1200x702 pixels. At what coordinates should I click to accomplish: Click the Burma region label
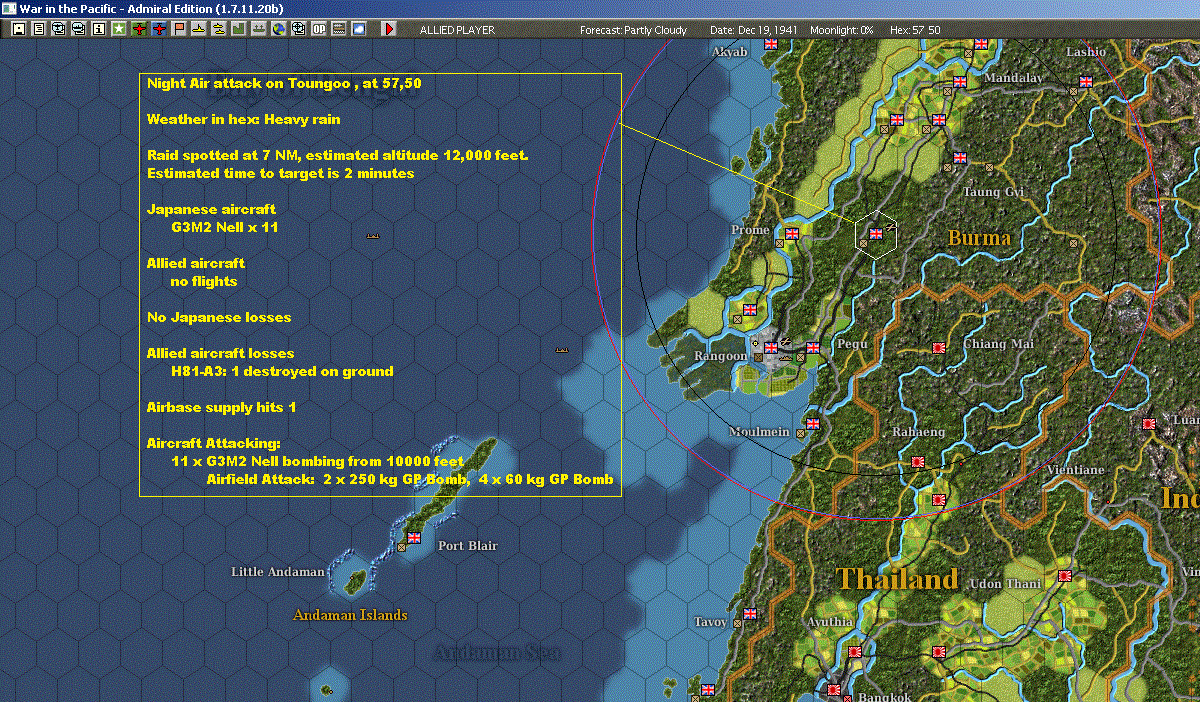(x=979, y=238)
